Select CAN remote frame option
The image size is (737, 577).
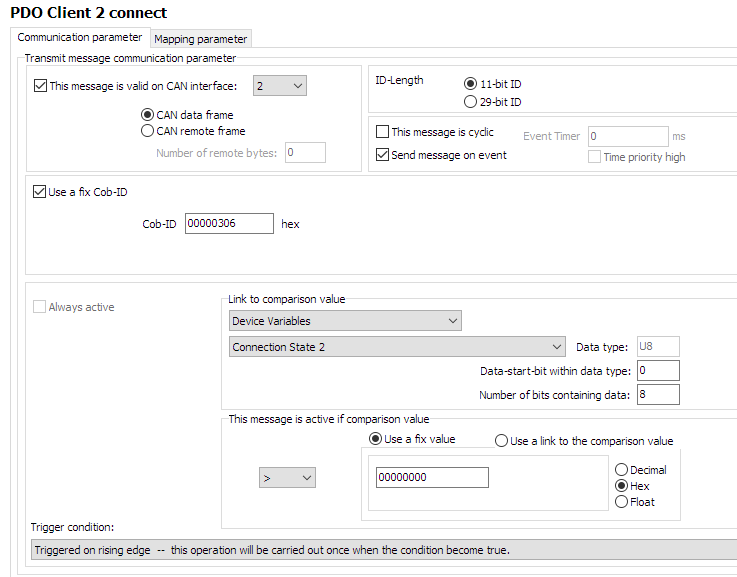point(148,131)
